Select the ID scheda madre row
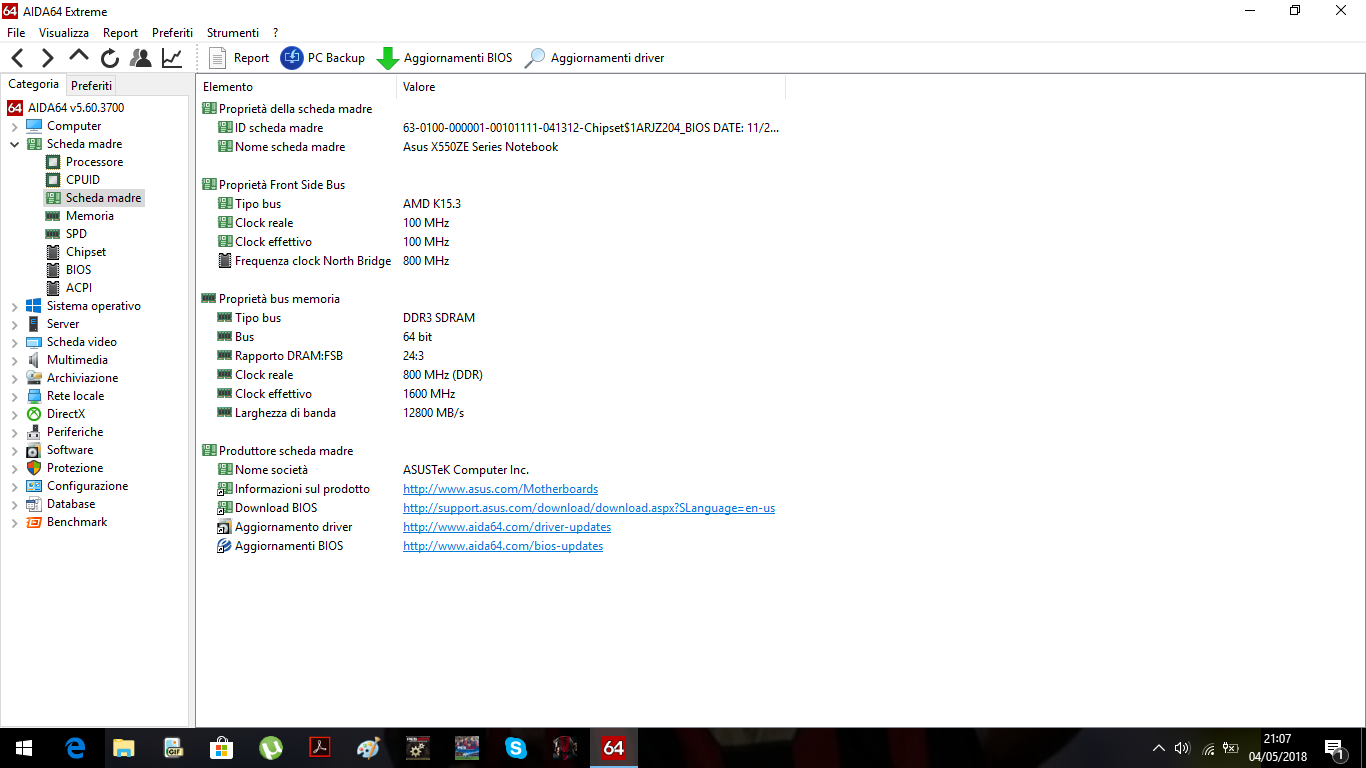1366x768 pixels. click(491, 128)
